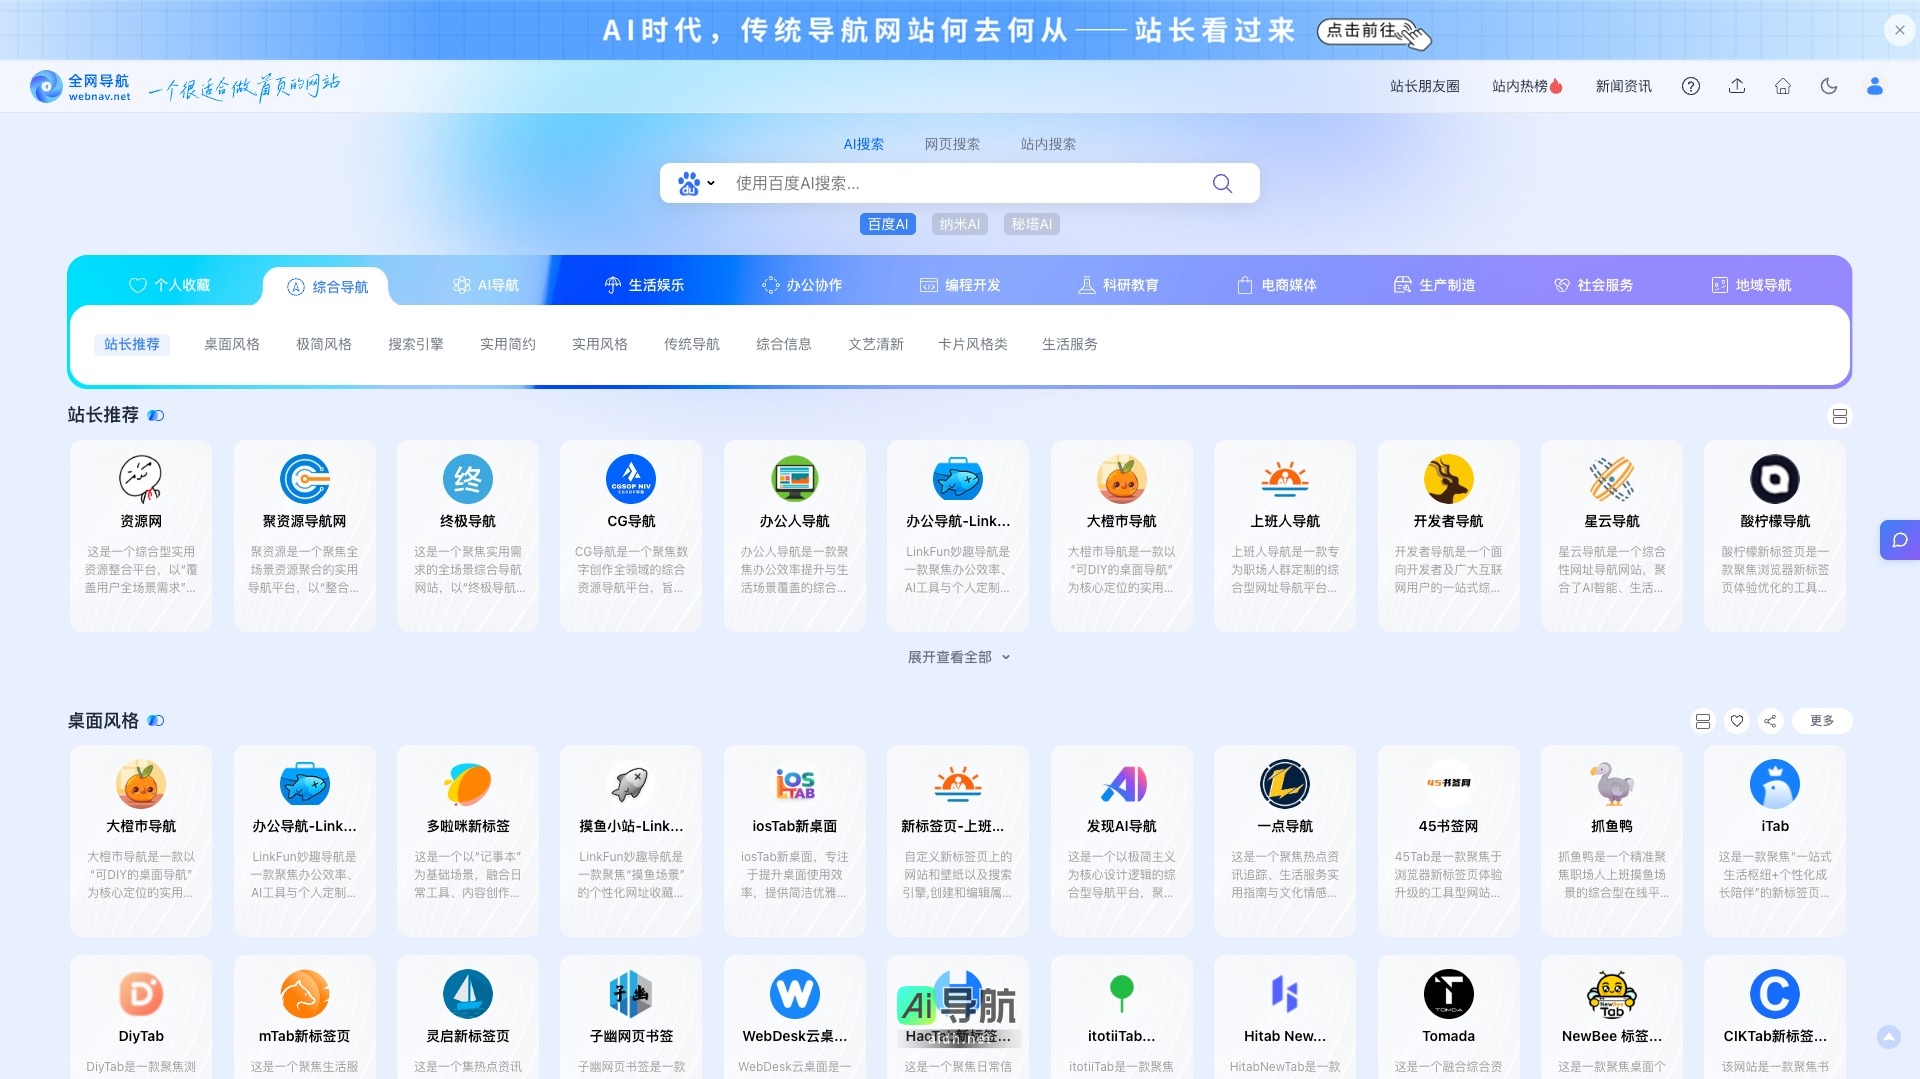Click the upload icon in the top bar

tap(1737, 86)
